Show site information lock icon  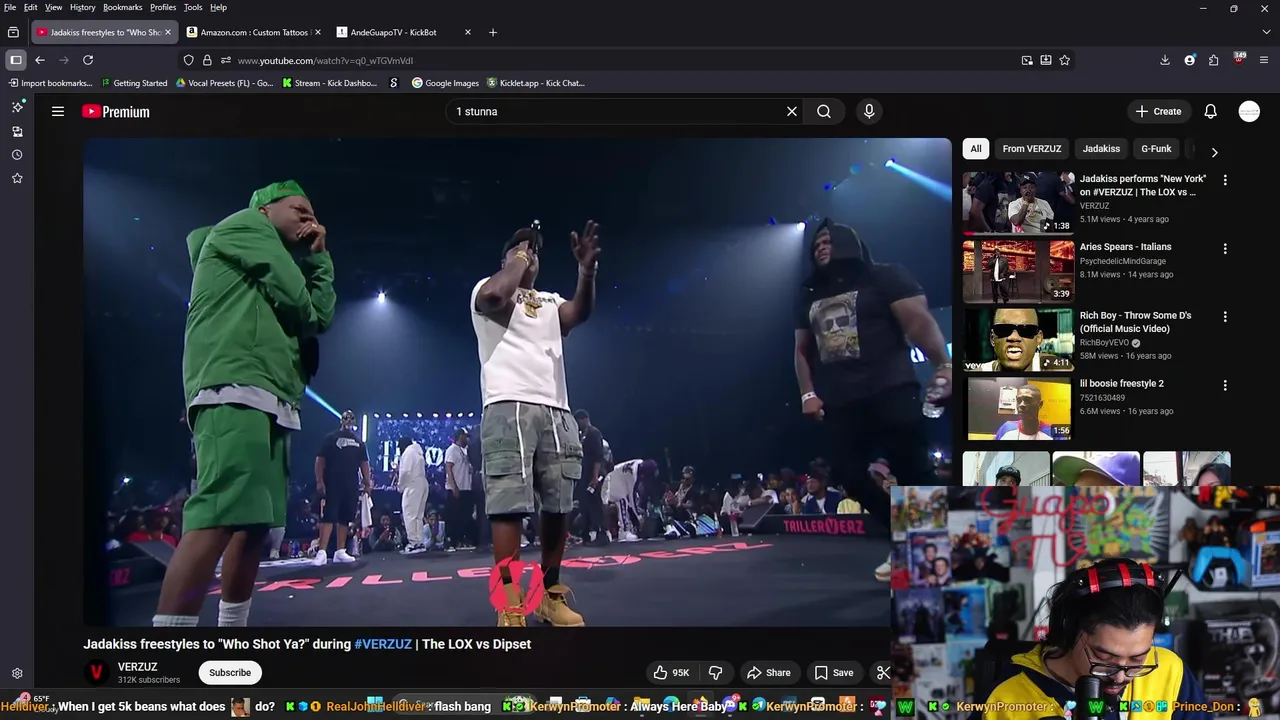207,60
